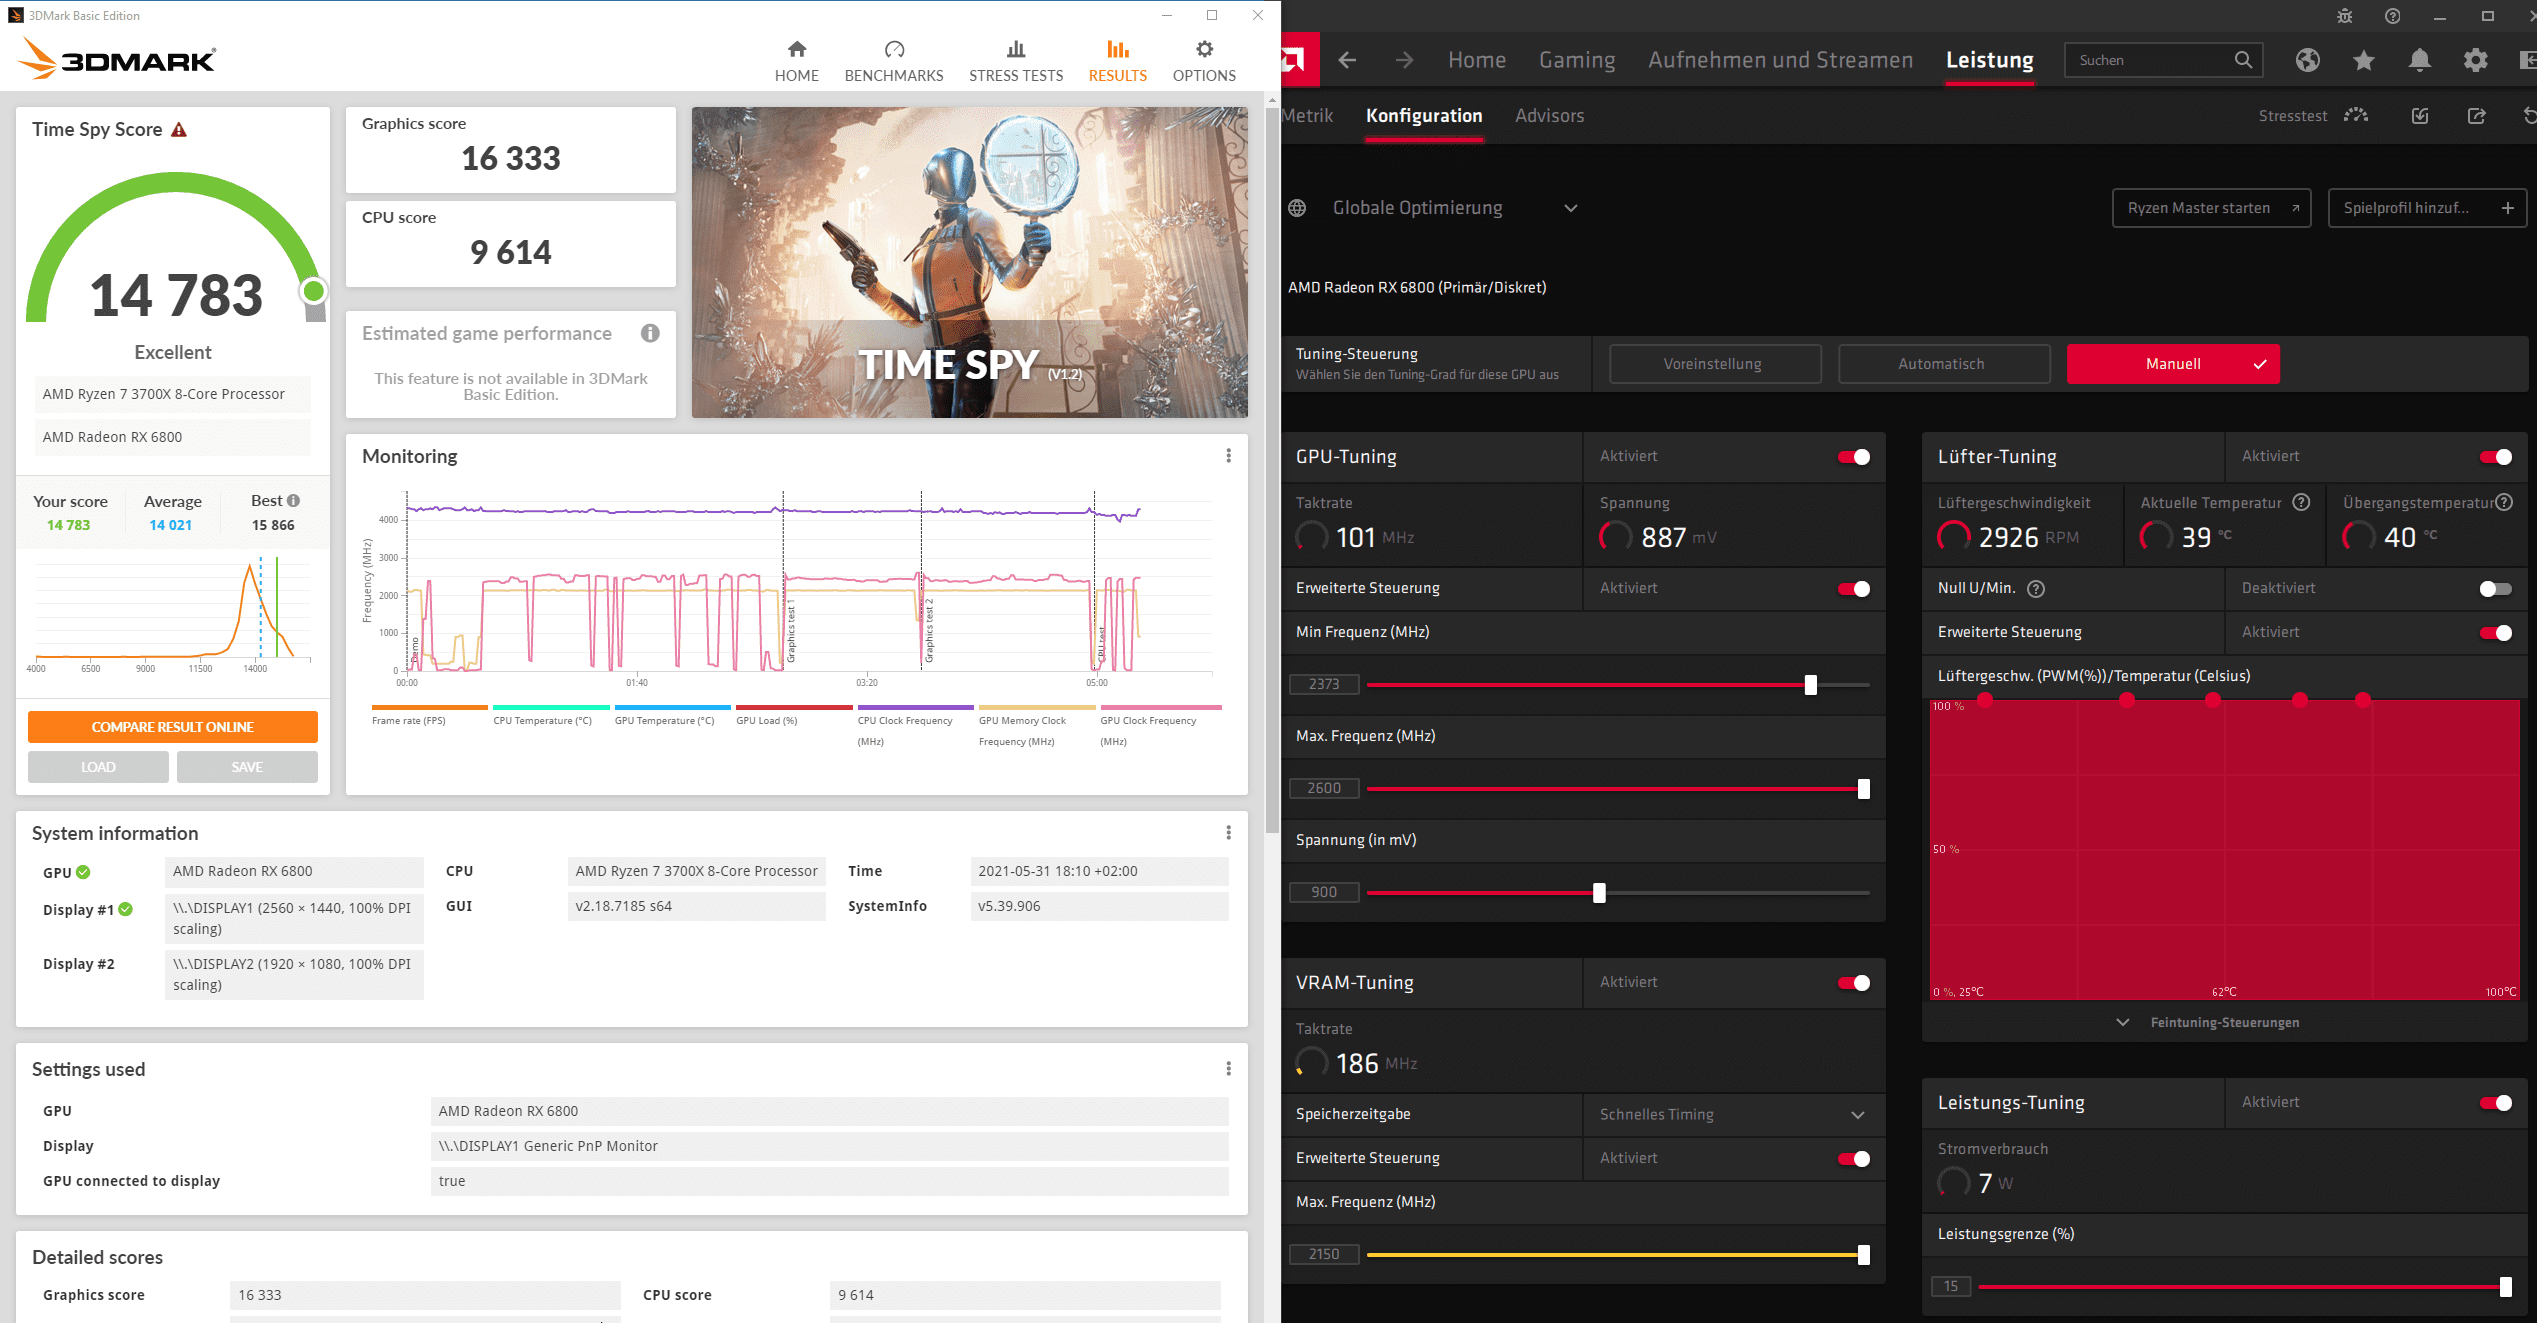Open the Aufnehmen und Streamen tab
Screen dimensions: 2537x1323
(x=1780, y=60)
